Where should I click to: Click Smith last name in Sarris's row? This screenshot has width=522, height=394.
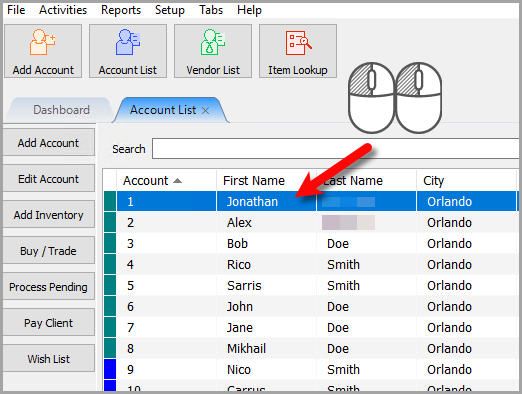[x=366, y=285]
